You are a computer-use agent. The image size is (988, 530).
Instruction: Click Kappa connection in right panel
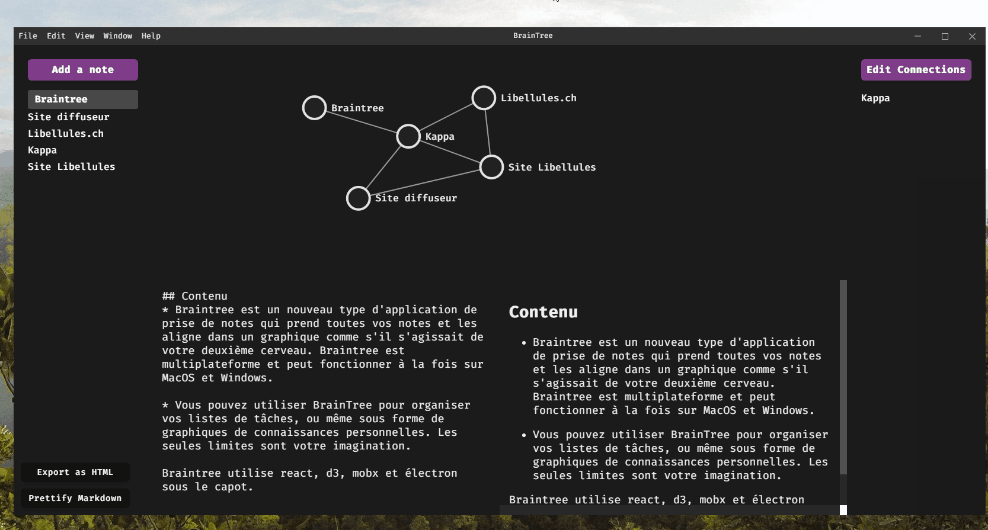[875, 98]
